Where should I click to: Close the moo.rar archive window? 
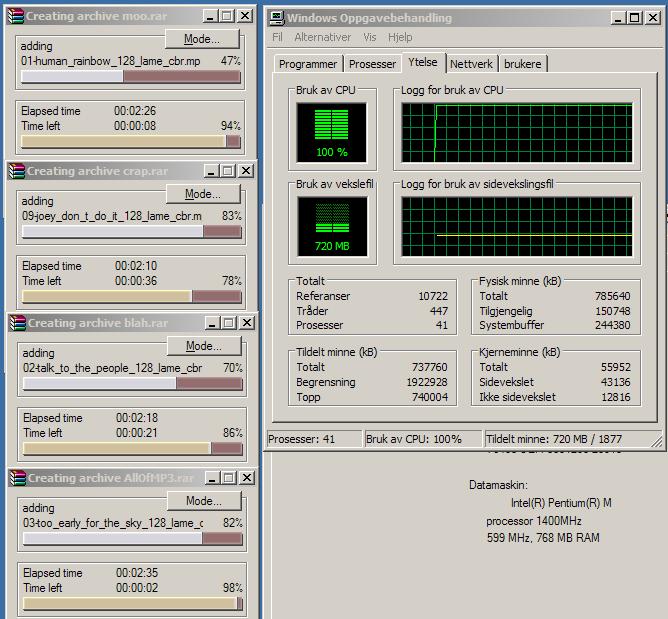pos(245,16)
